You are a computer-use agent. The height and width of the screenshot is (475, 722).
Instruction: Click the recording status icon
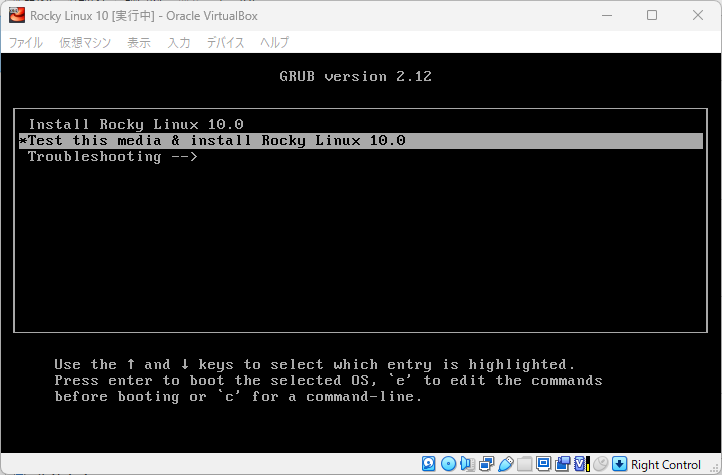tap(562, 464)
